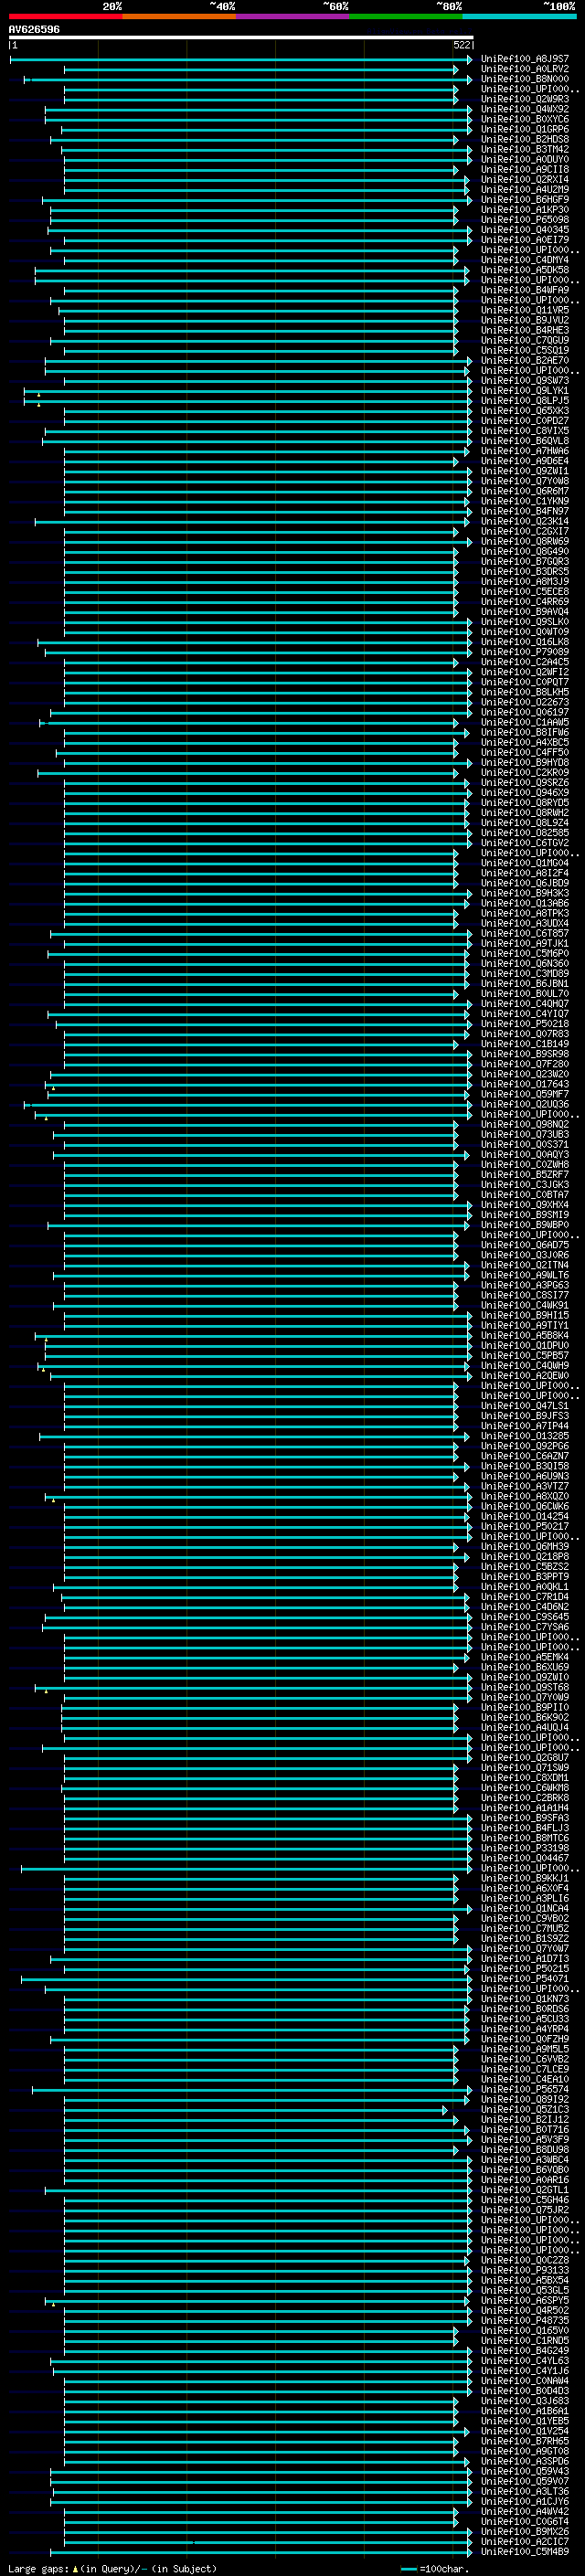Select the UniRef100_C4WK91 label
The image size is (585, 2576).
coord(525,1305)
